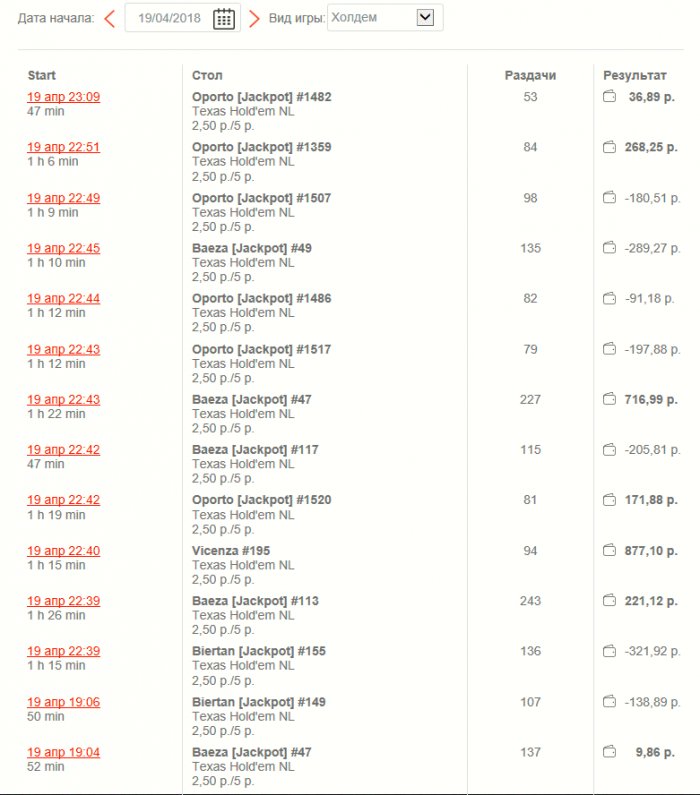This screenshot has width=700, height=795.
Task: Open the 19 апр 19:06 session link
Action: pyautogui.click(x=63, y=702)
